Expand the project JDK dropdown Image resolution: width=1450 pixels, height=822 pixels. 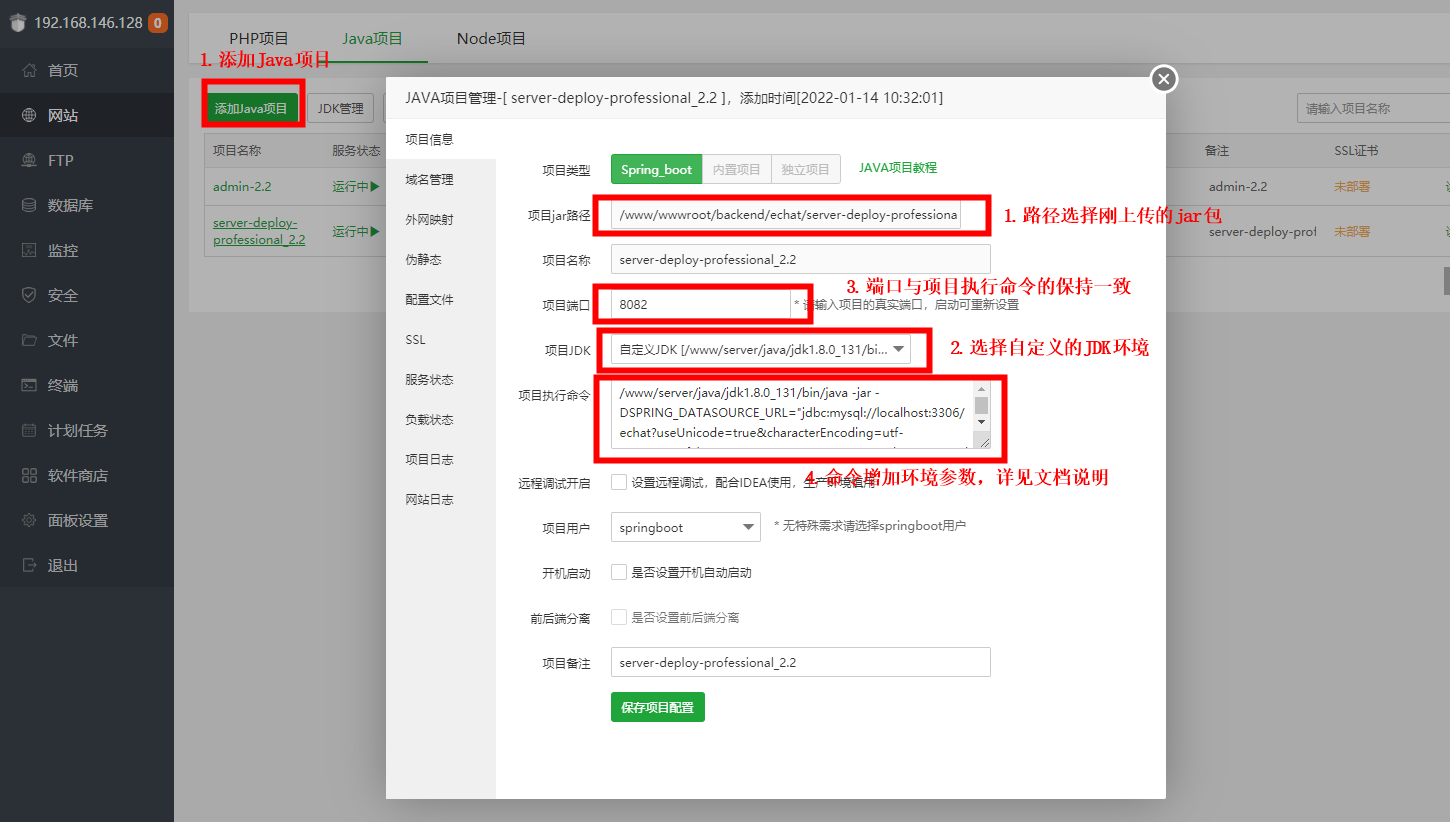click(x=761, y=349)
